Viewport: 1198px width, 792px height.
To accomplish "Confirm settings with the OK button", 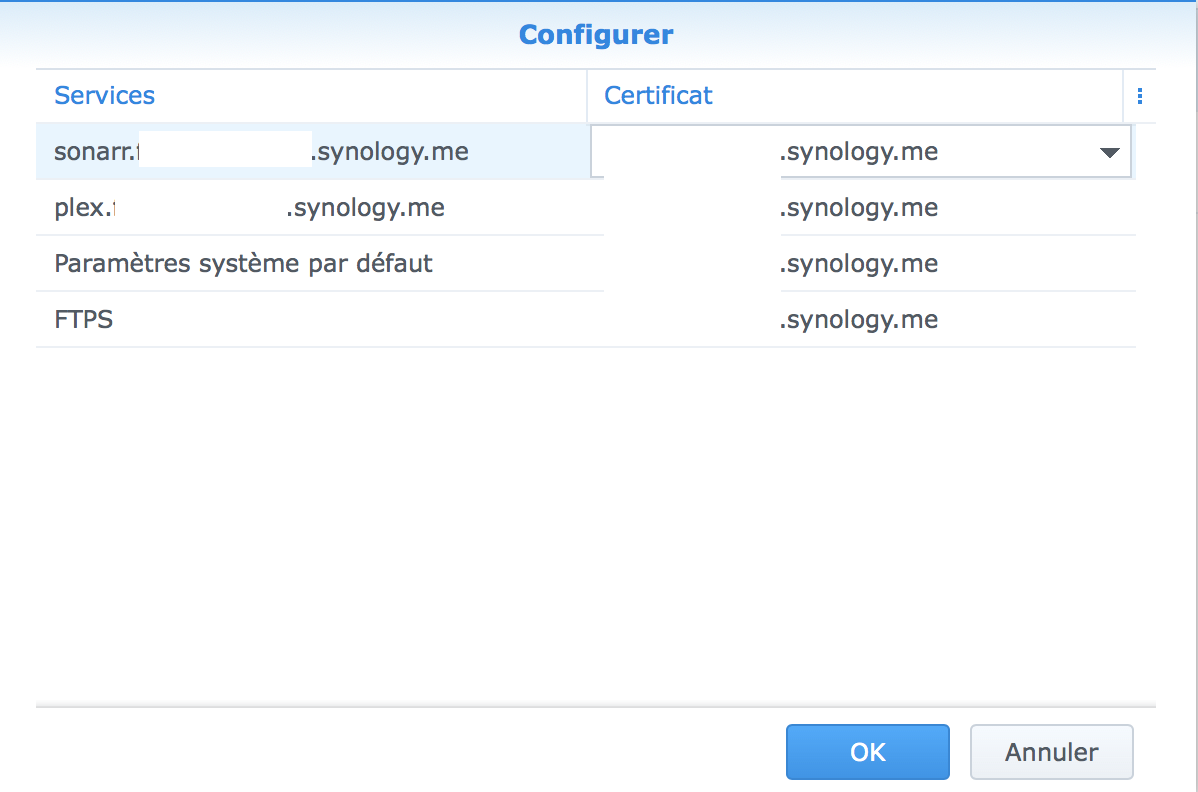I will [x=867, y=752].
